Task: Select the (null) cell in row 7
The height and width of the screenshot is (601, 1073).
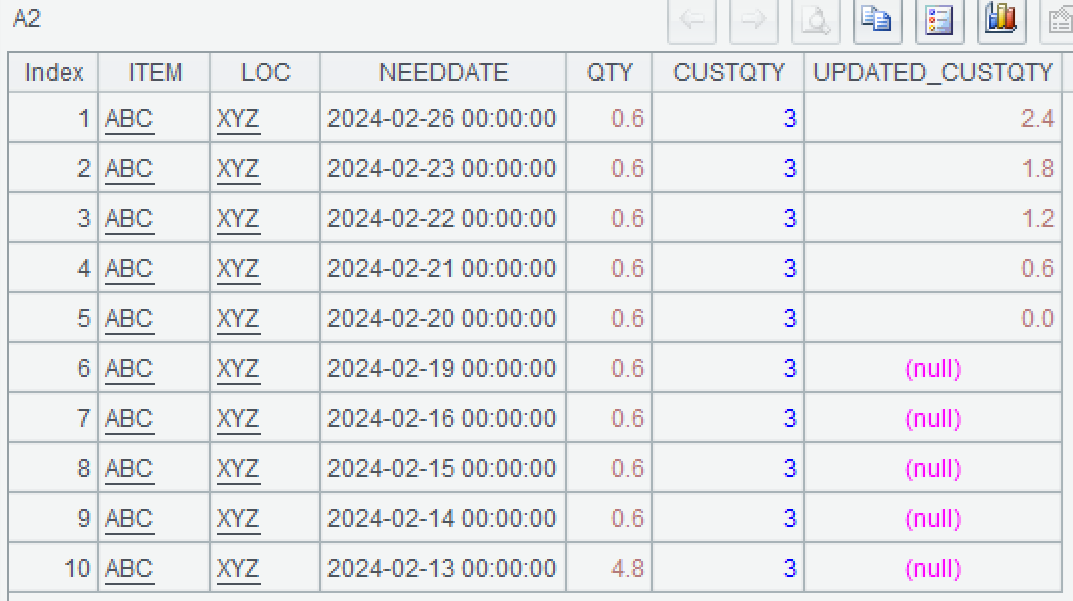Action: coord(932,419)
